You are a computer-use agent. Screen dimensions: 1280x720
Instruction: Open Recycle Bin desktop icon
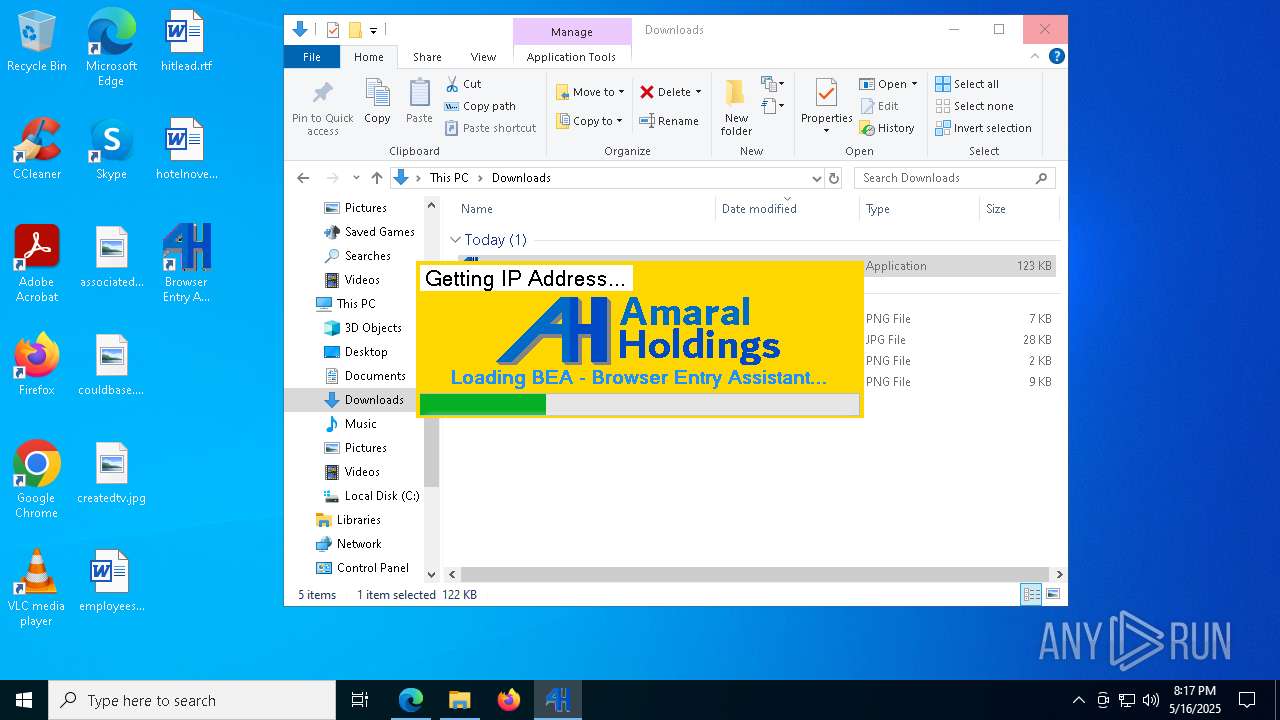tap(37, 42)
